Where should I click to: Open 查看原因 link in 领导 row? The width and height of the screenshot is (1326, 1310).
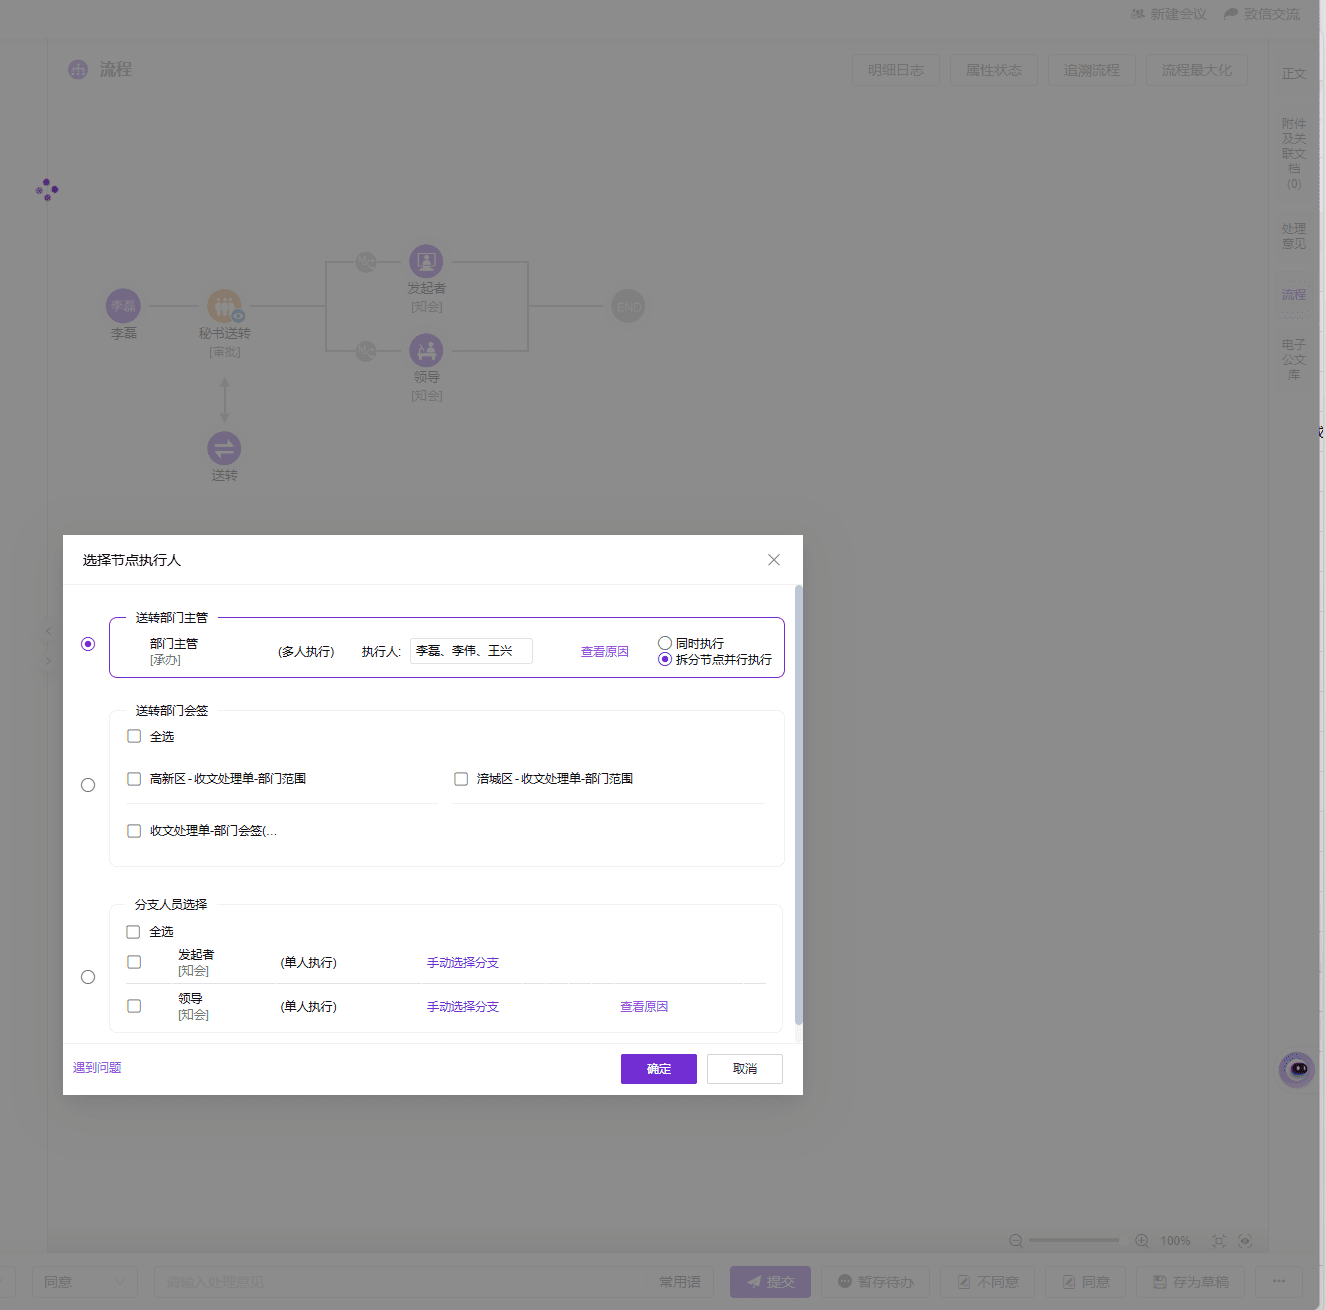coord(644,1007)
